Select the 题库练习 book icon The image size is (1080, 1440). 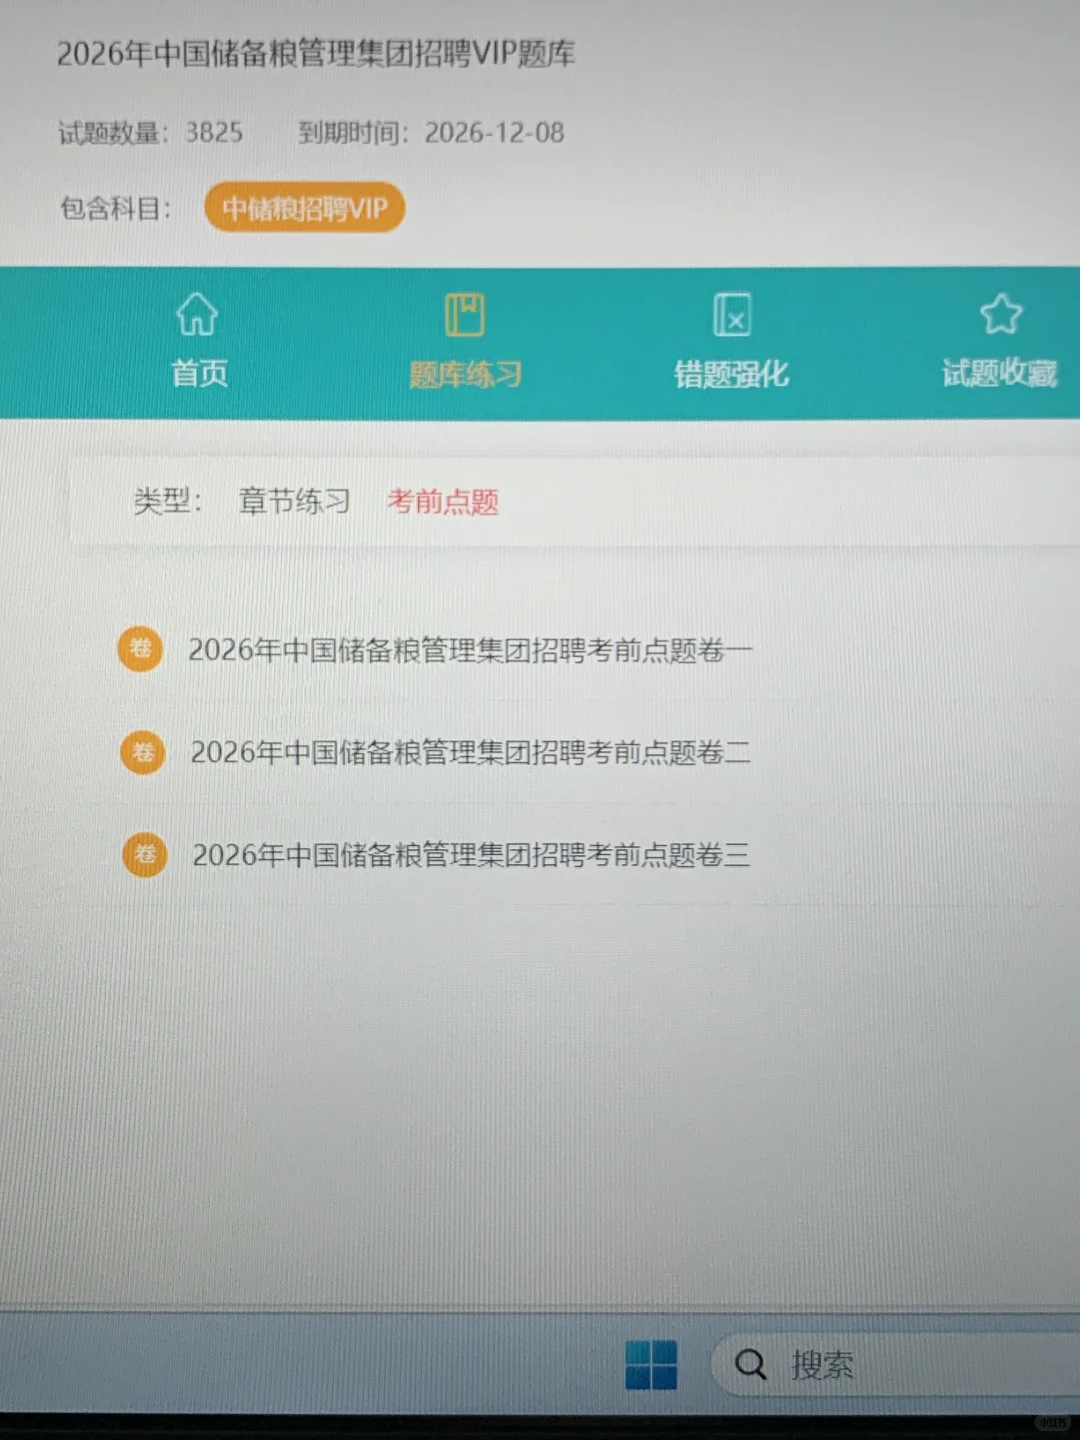[463, 313]
